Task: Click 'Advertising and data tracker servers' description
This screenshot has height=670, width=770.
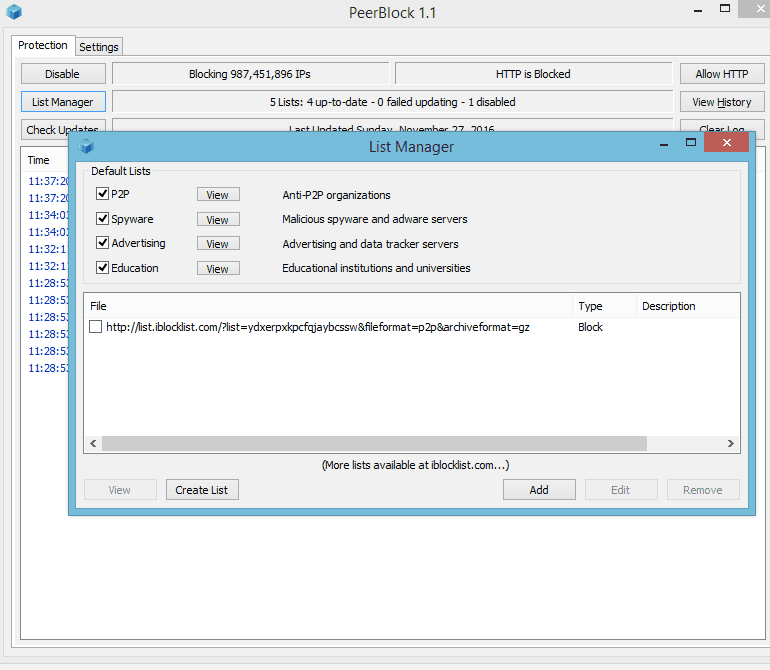Action: tap(370, 244)
